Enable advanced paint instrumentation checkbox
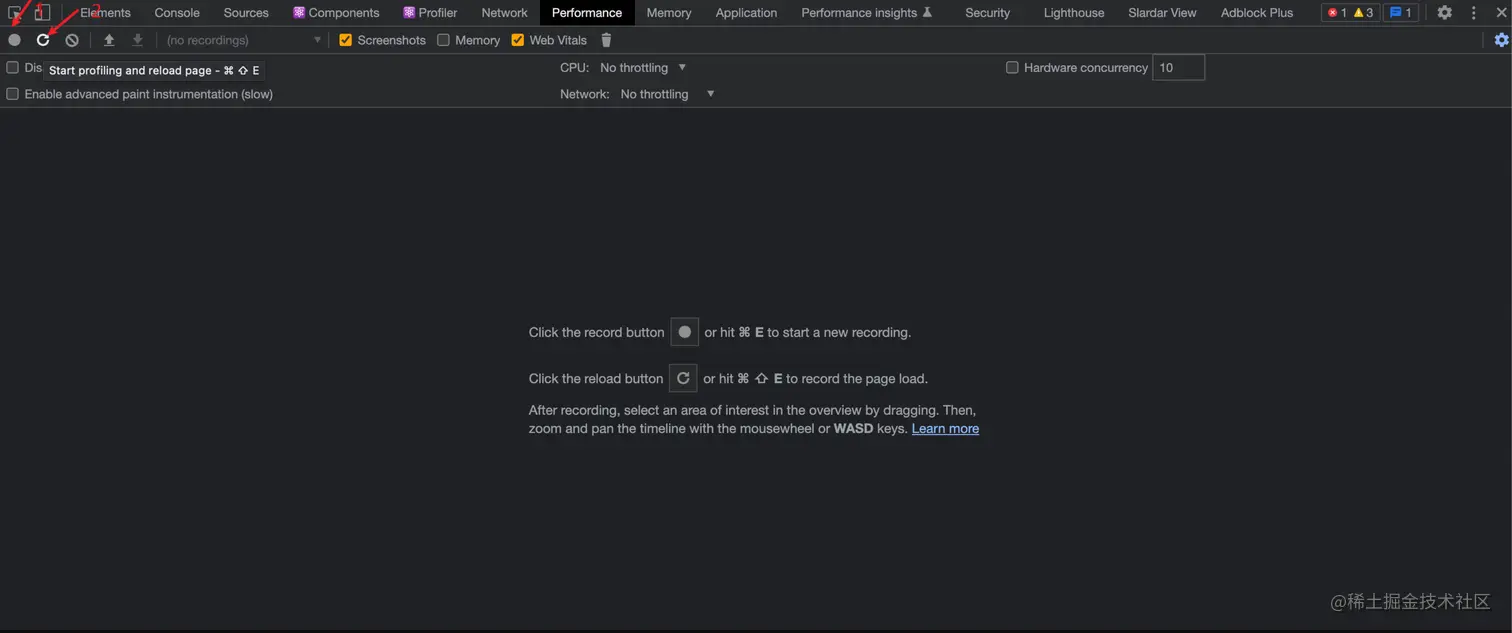The image size is (1512, 633). 13,94
